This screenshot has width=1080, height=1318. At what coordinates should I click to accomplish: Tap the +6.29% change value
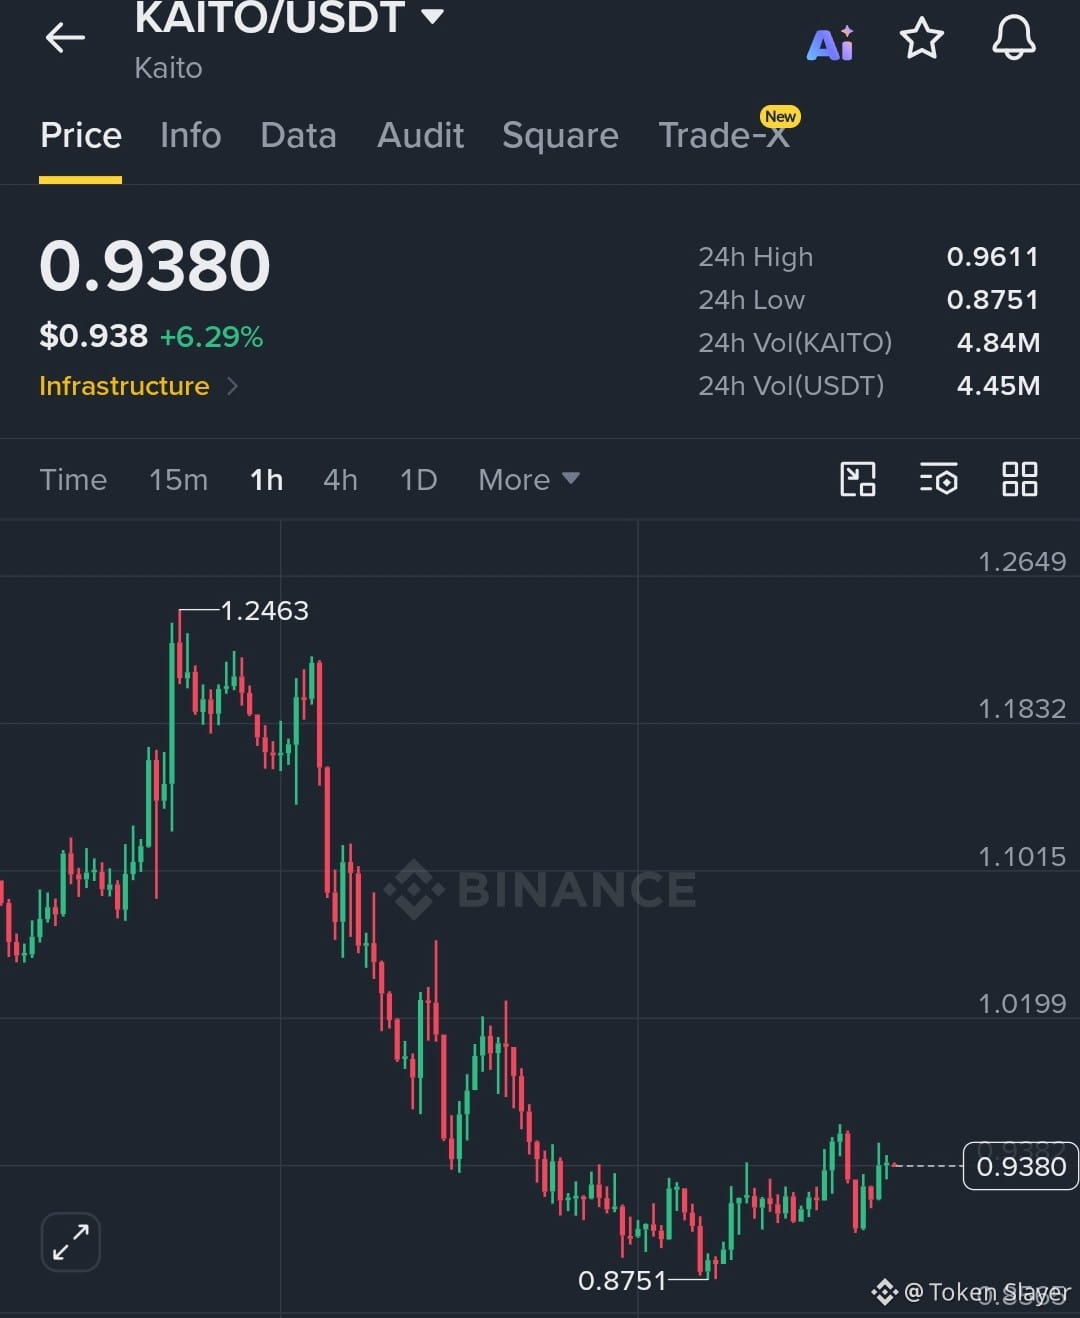211,337
